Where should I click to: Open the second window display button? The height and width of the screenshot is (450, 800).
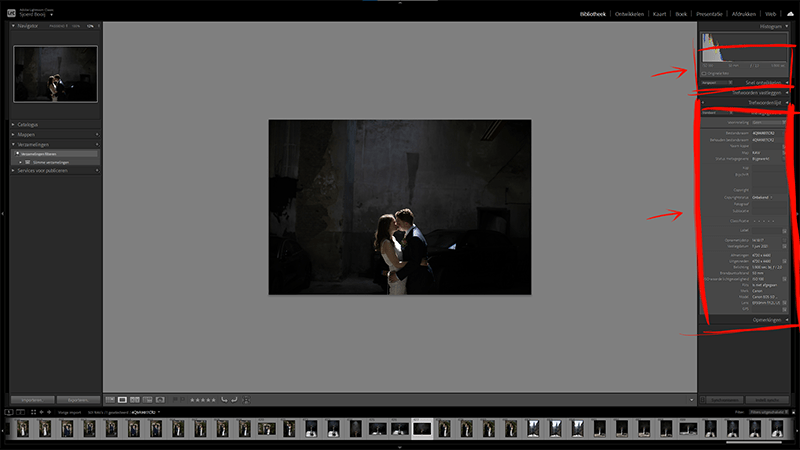tap(20, 412)
